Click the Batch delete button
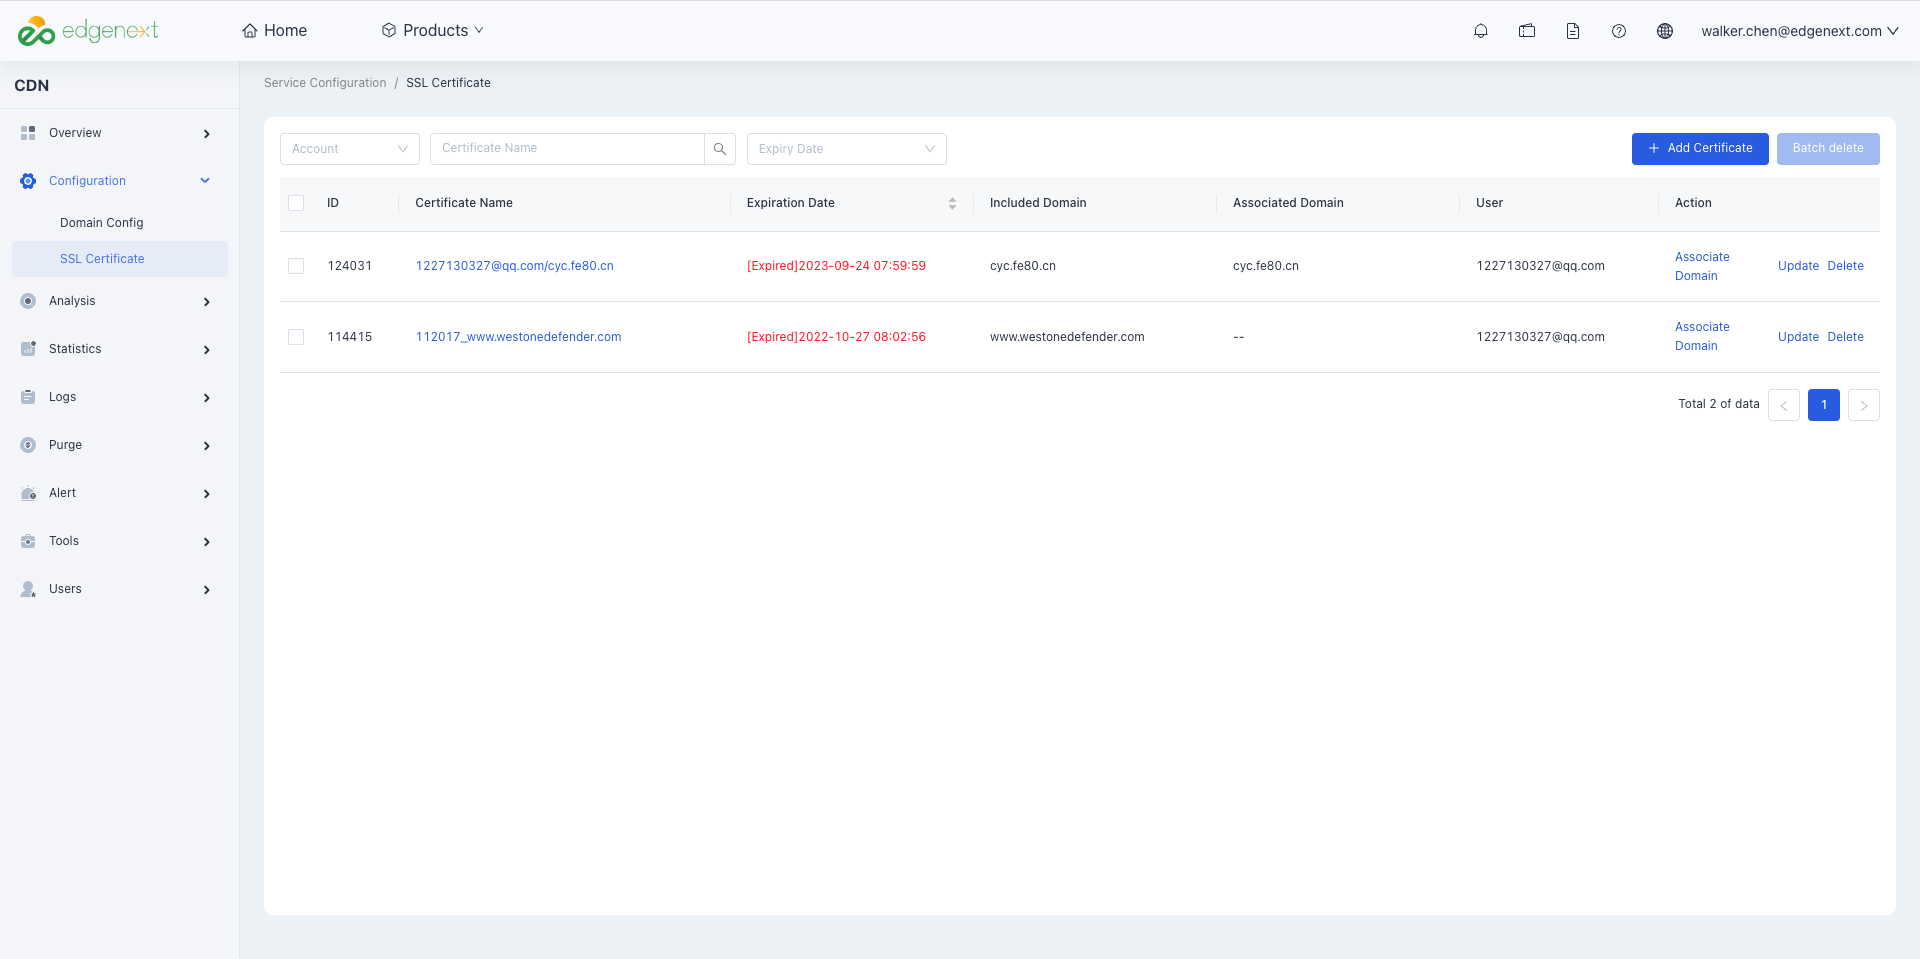Image resolution: width=1920 pixels, height=959 pixels. pos(1828,149)
